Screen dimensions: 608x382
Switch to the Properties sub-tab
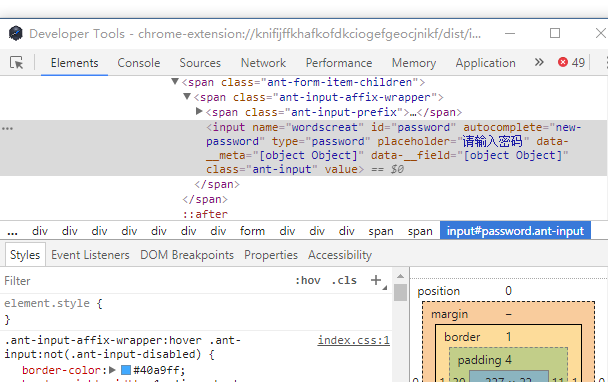[x=271, y=255]
